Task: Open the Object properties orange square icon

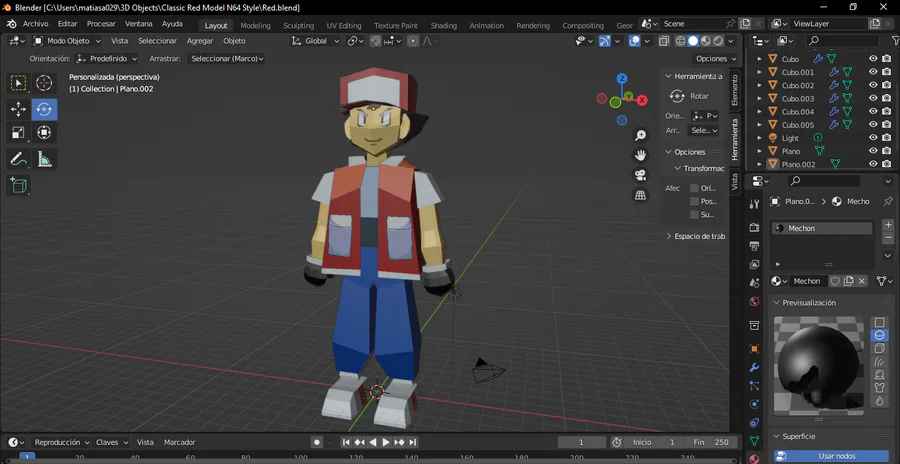Action: [754, 349]
